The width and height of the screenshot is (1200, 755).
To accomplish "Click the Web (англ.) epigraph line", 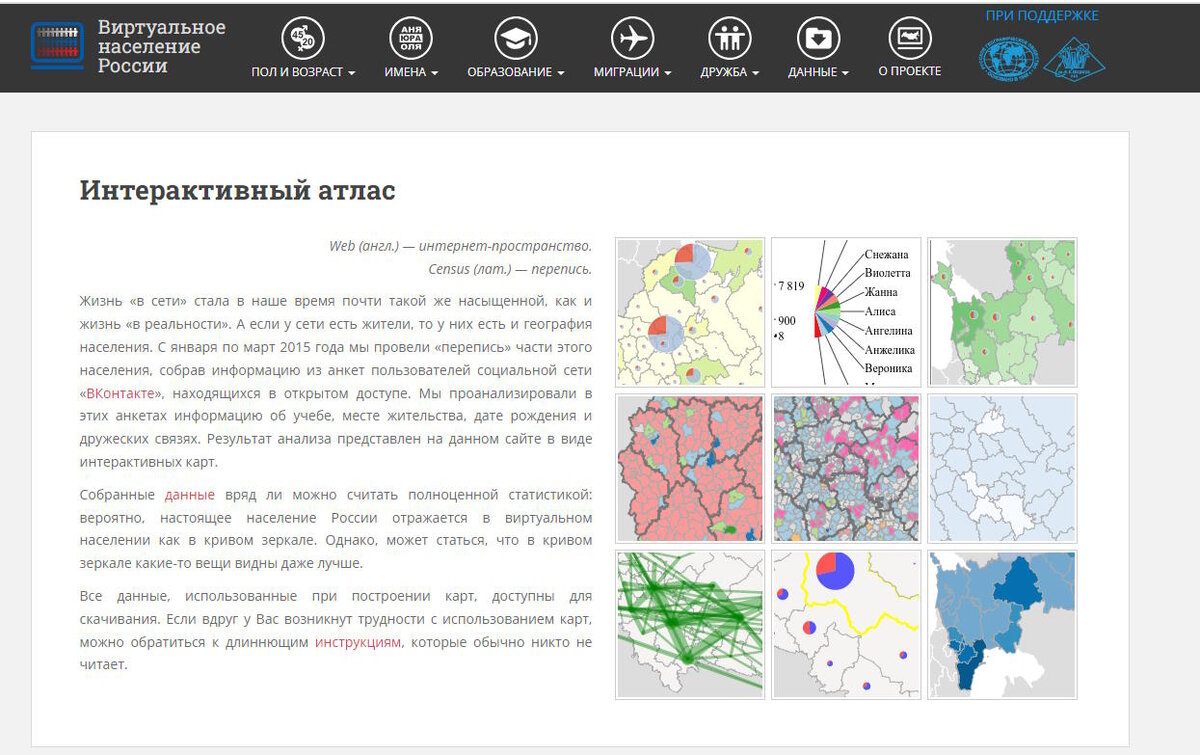I will coord(460,246).
